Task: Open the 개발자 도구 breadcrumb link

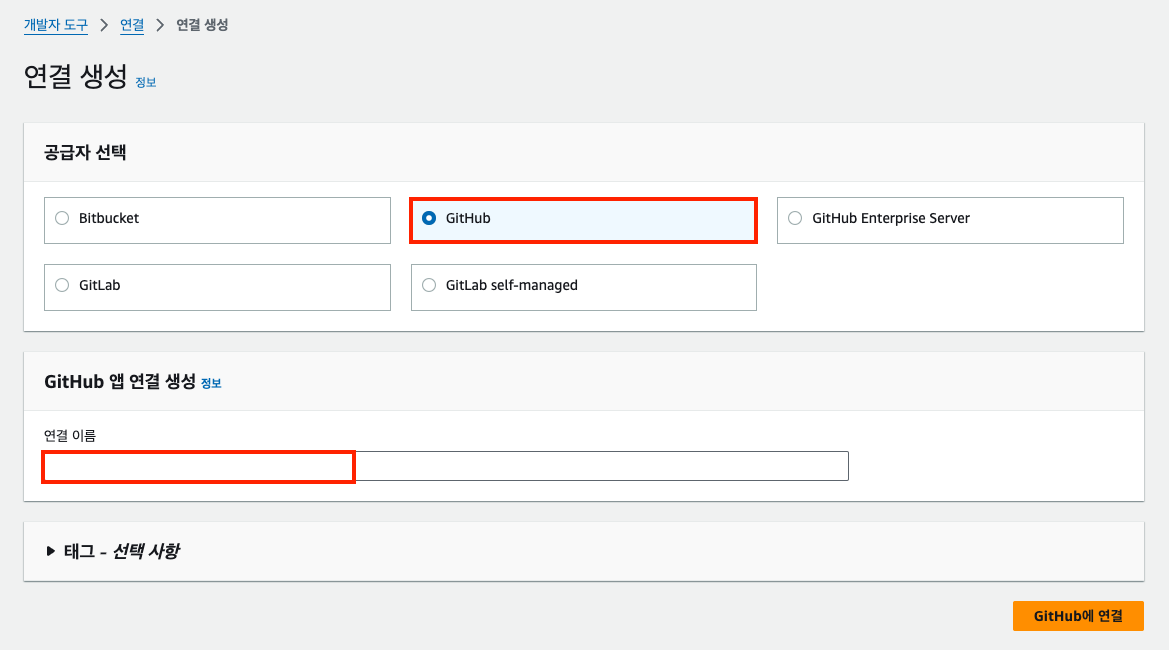Action: click(x=56, y=25)
